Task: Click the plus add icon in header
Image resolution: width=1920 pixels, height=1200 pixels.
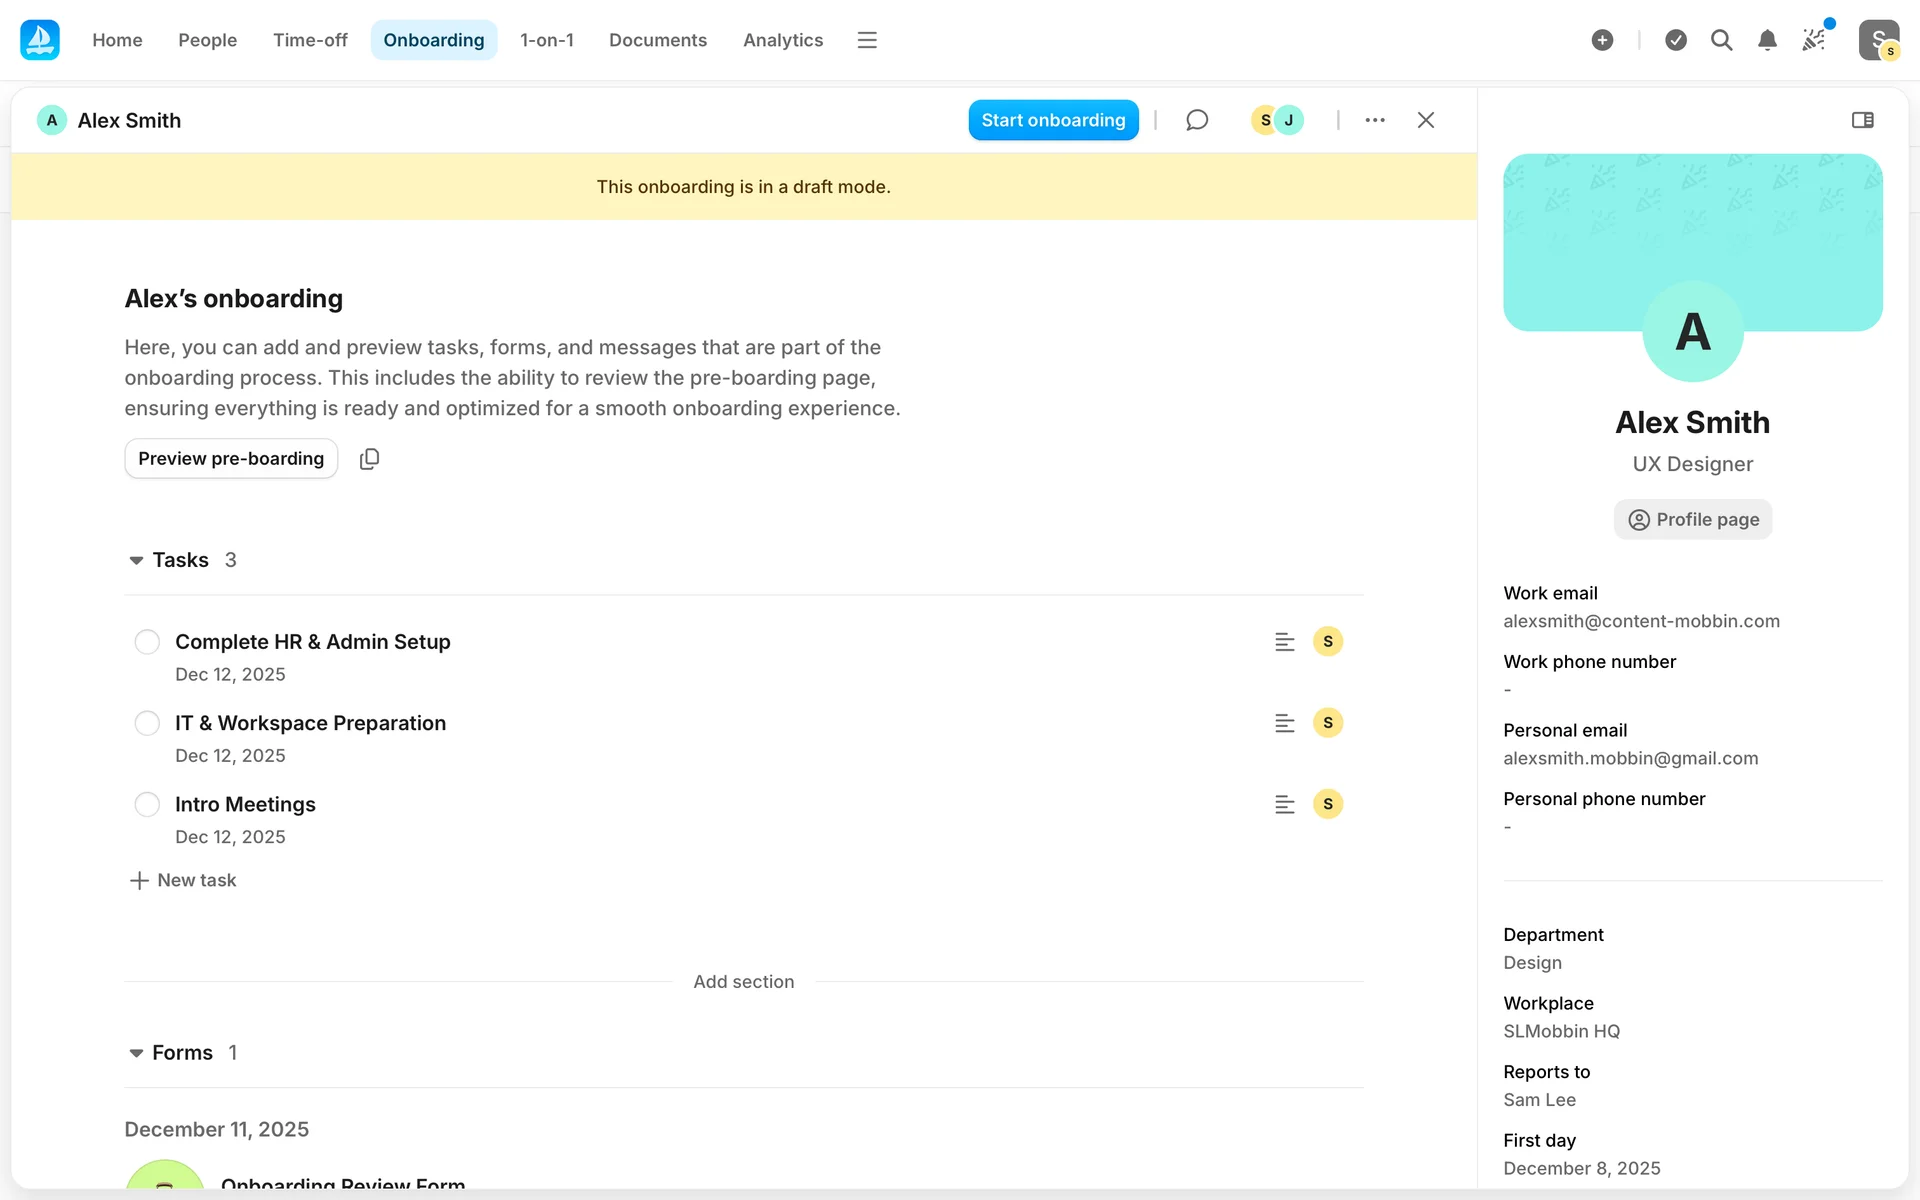Action: pyautogui.click(x=1602, y=40)
